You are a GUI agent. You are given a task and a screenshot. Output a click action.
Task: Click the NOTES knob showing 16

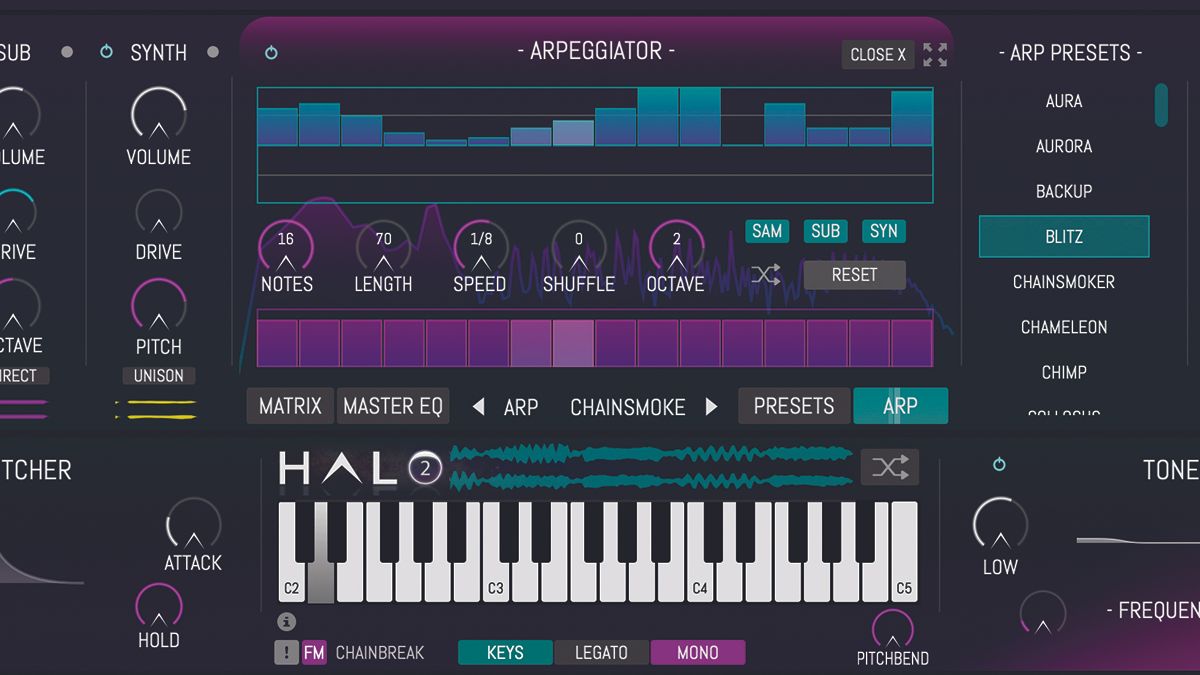286,244
